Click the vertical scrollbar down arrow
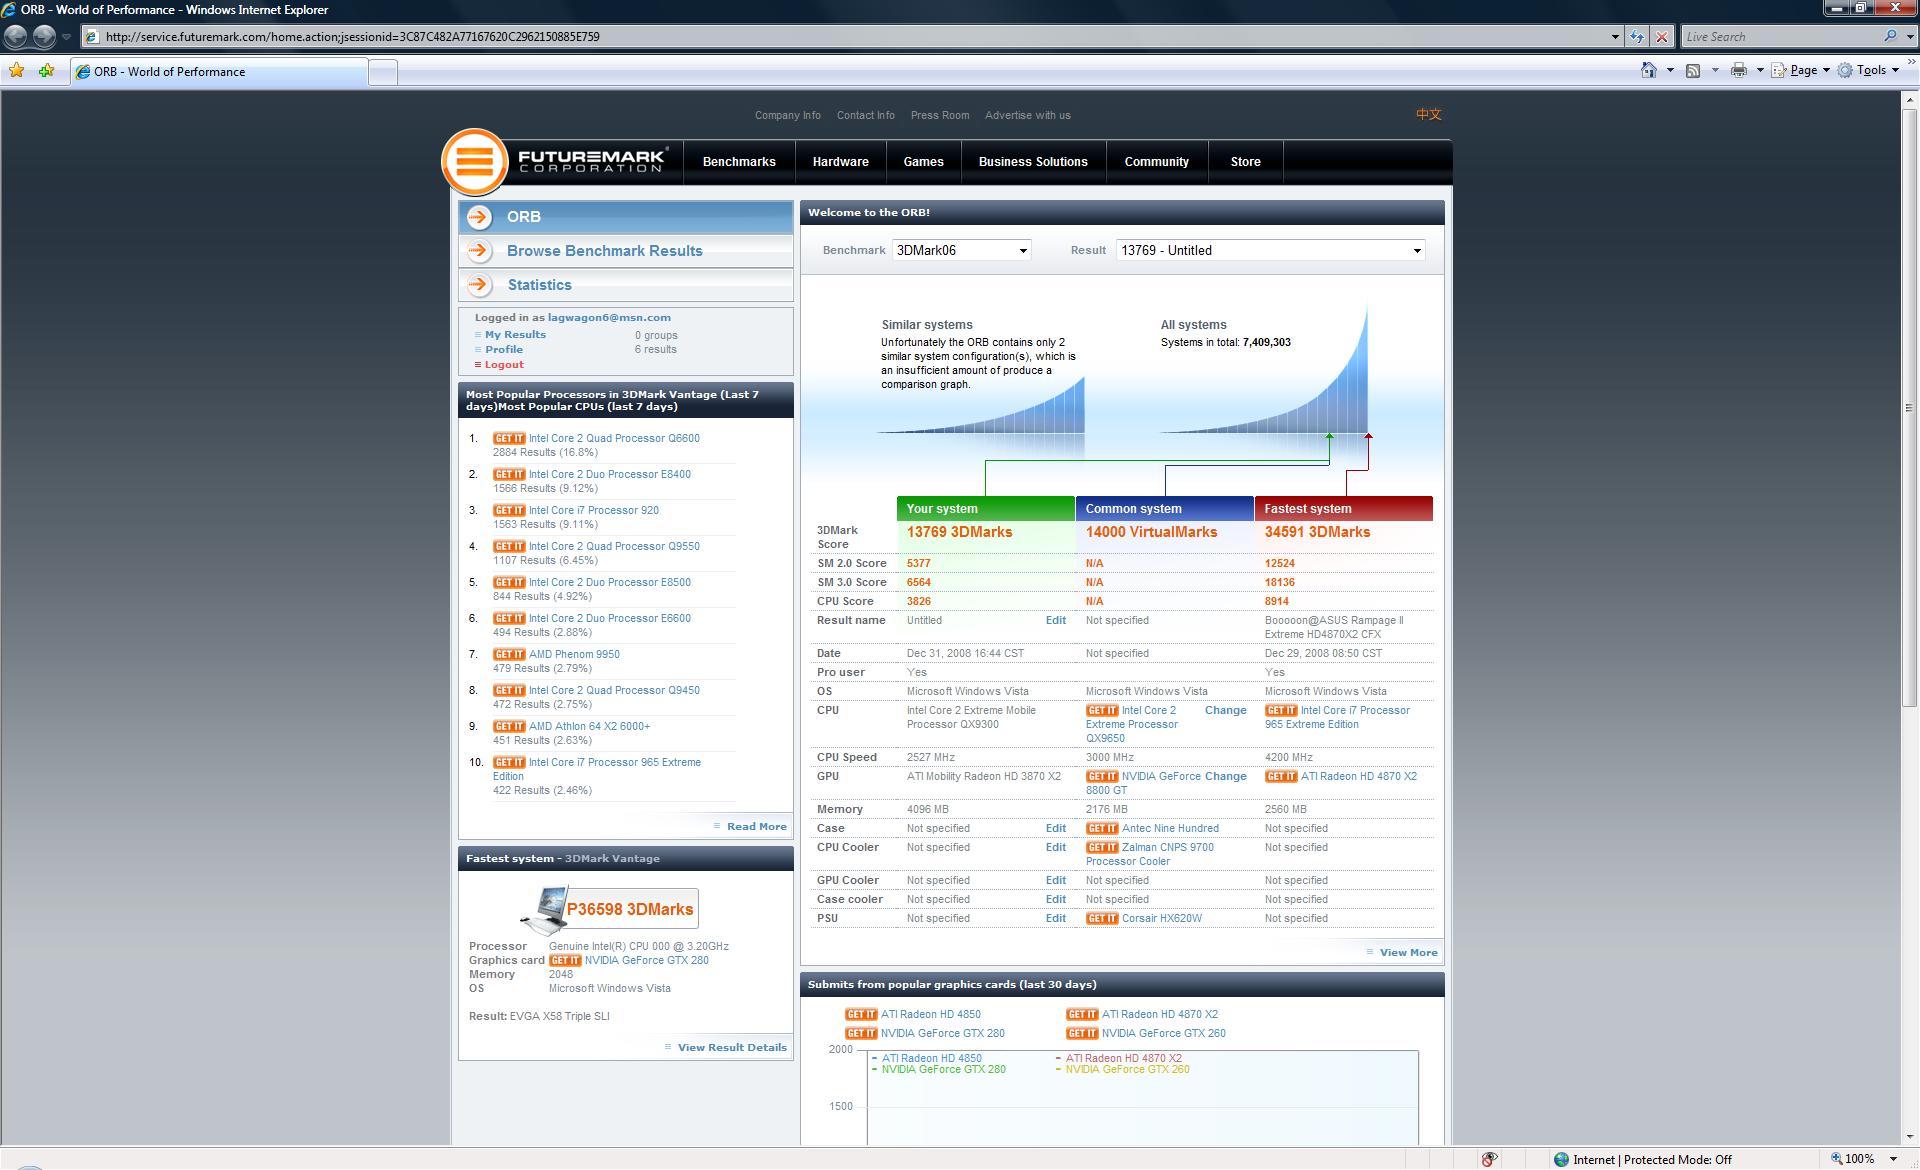 pyautogui.click(x=1909, y=1138)
